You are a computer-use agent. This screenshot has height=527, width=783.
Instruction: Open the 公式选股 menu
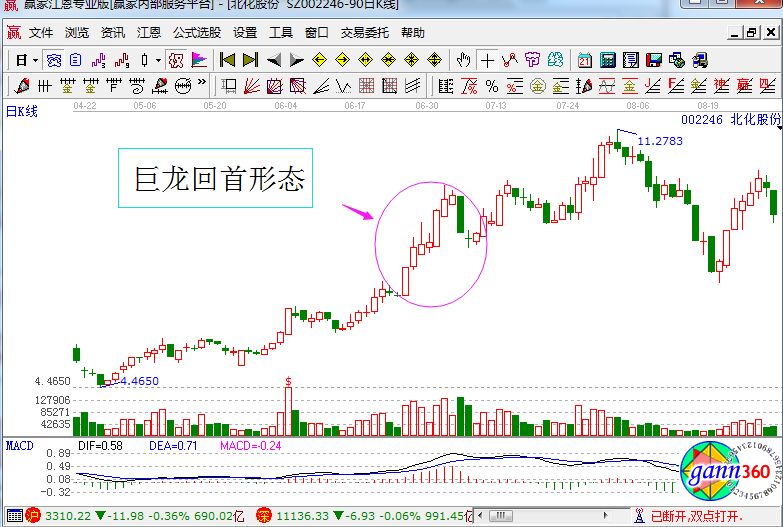[197, 32]
